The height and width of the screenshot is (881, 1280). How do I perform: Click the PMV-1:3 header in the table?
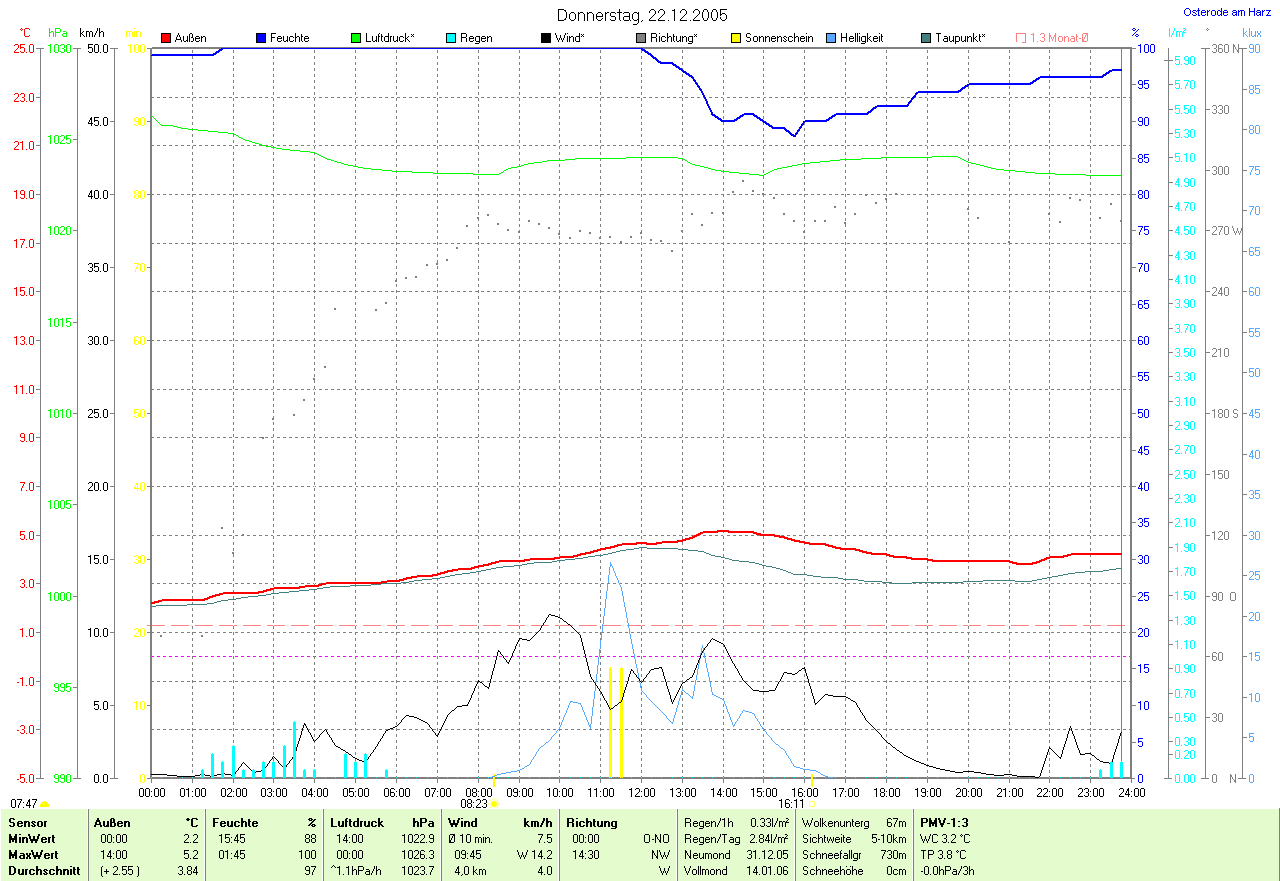[944, 823]
